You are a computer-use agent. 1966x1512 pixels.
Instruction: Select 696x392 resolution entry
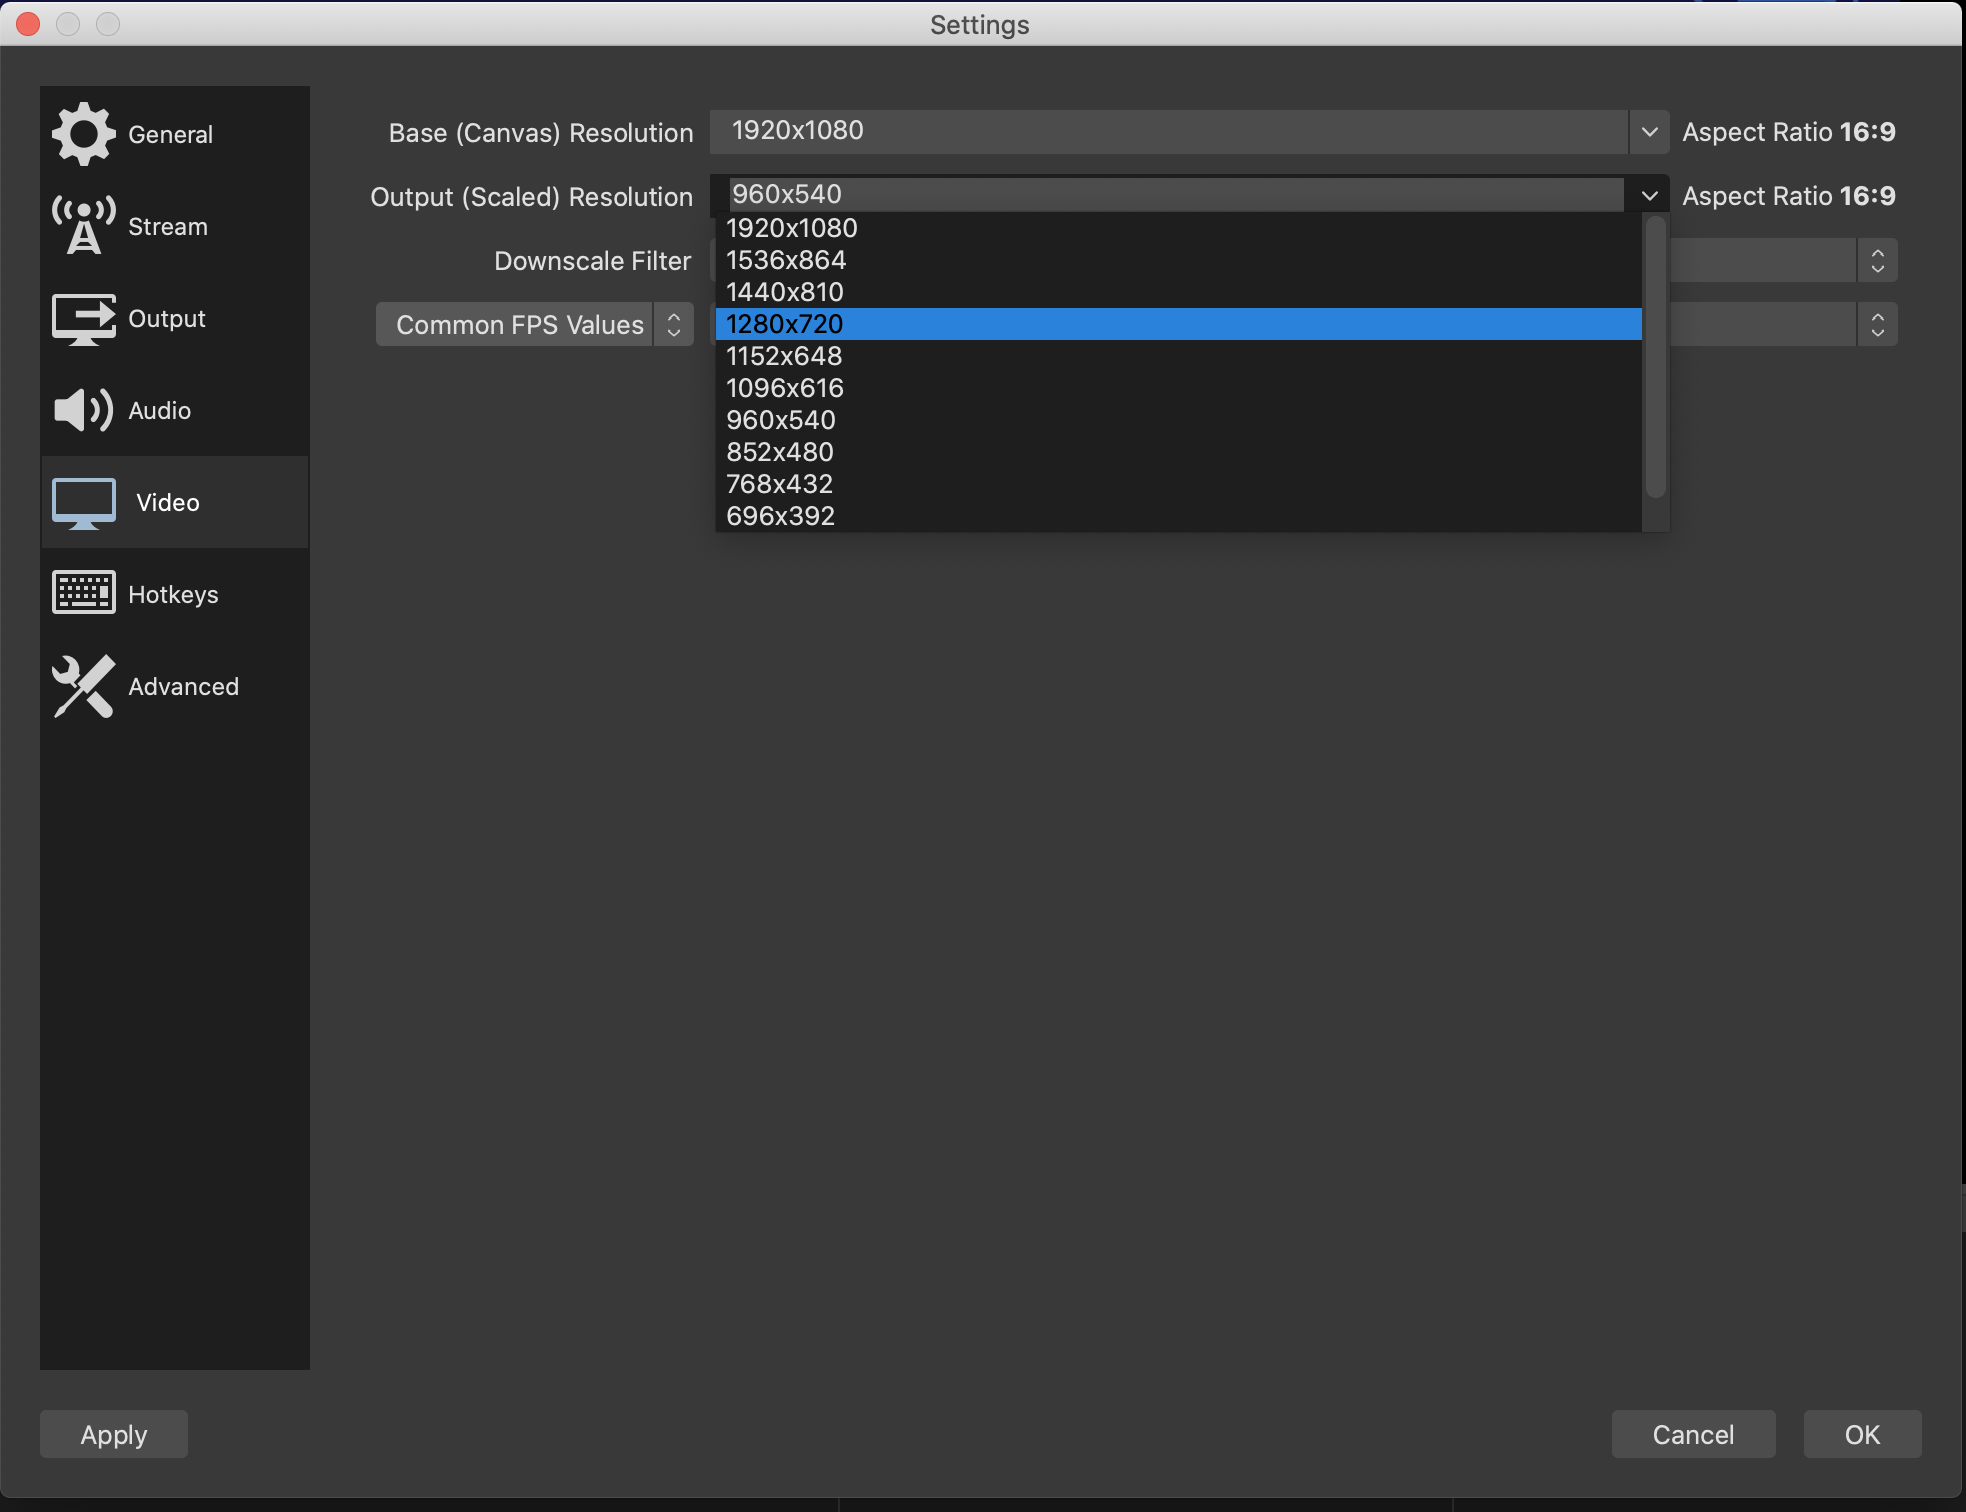tap(780, 516)
